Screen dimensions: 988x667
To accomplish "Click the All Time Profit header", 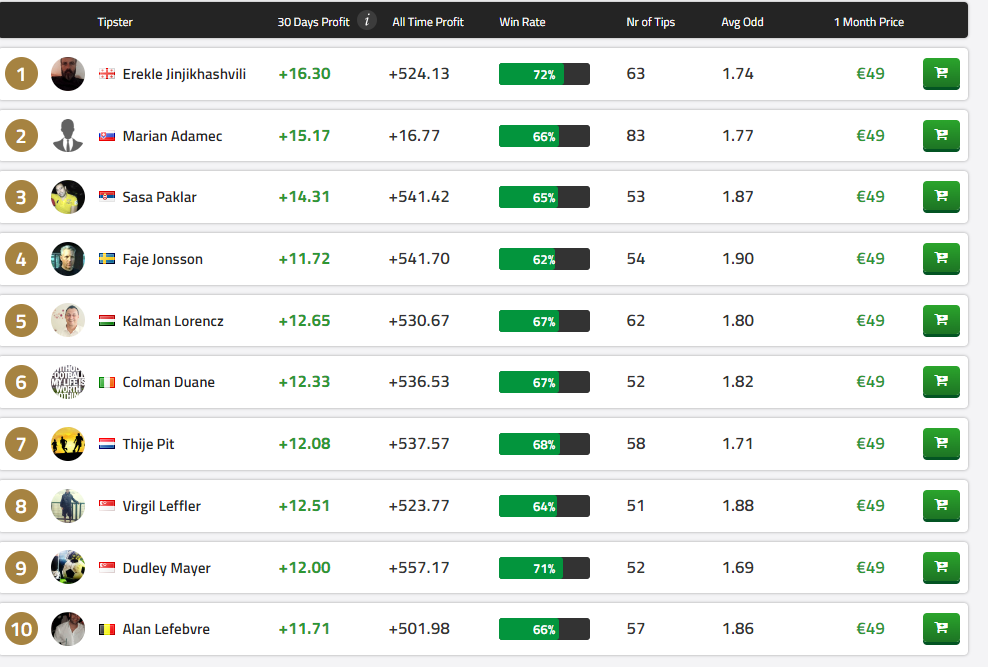I will [x=428, y=22].
